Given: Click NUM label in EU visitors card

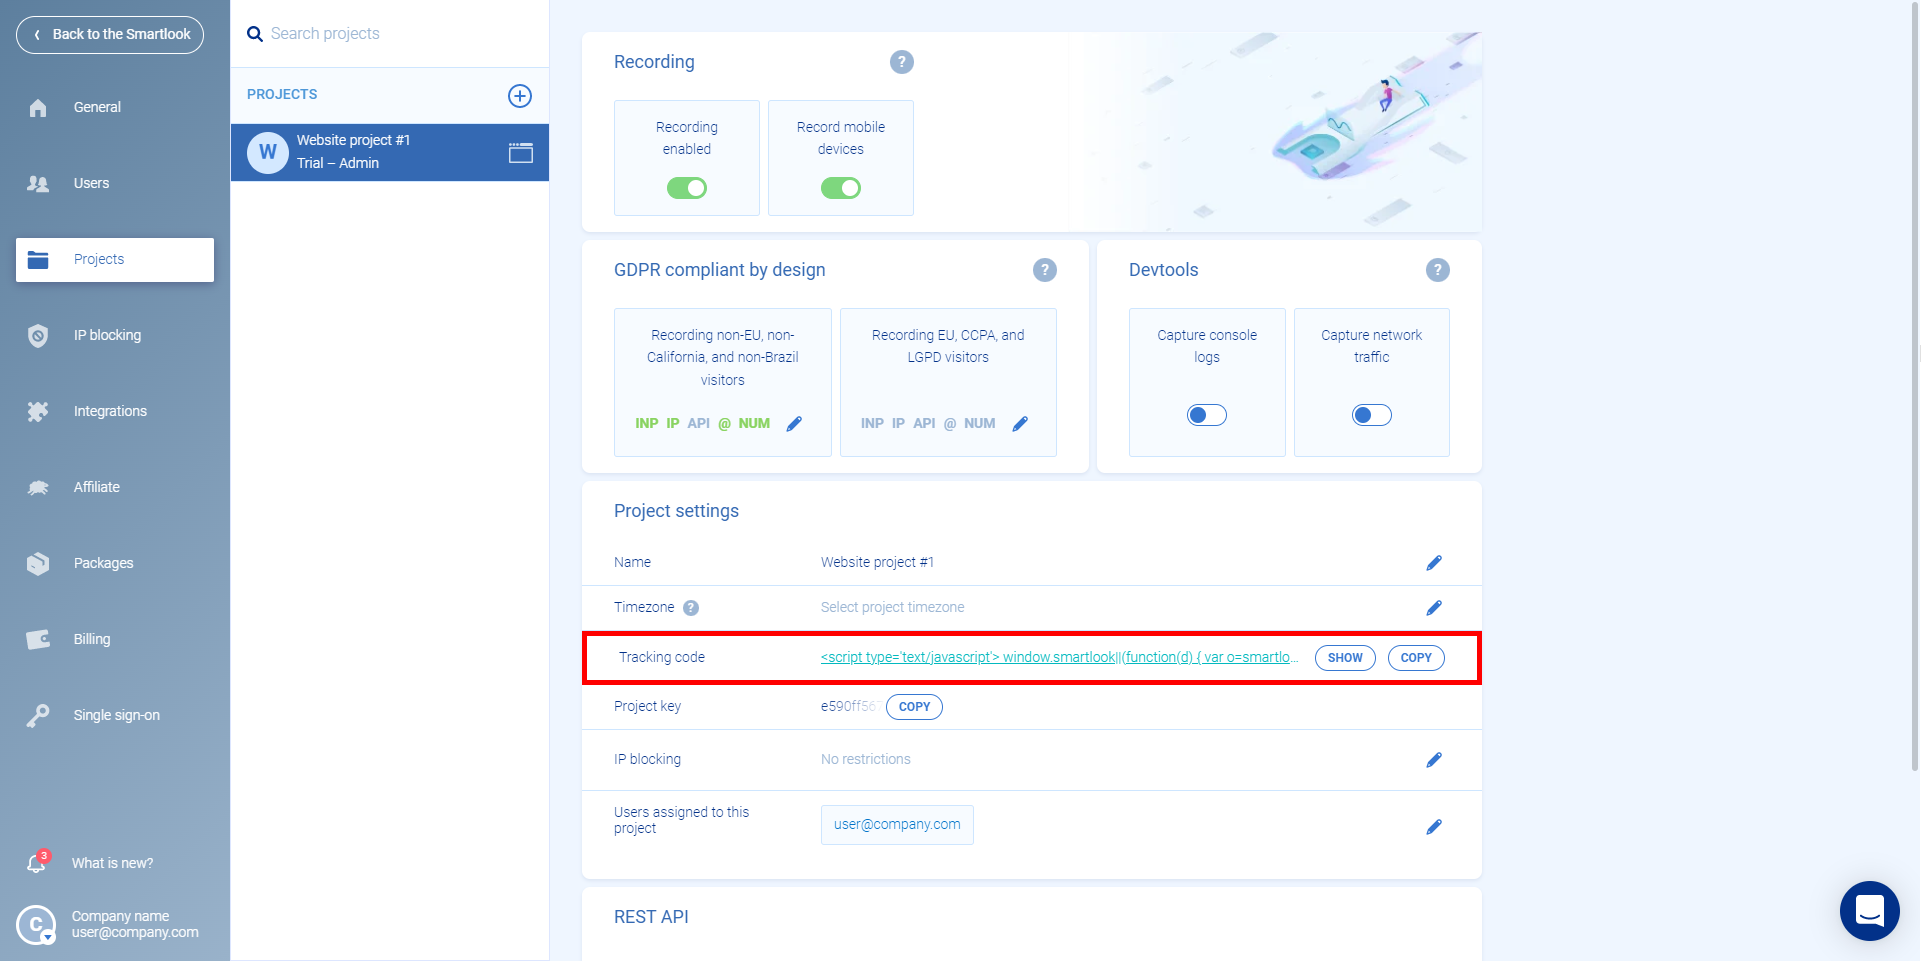Looking at the screenshot, I should [980, 424].
